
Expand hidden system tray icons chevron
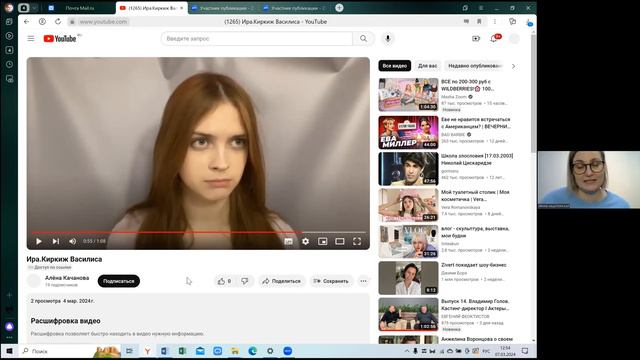(x=407, y=351)
